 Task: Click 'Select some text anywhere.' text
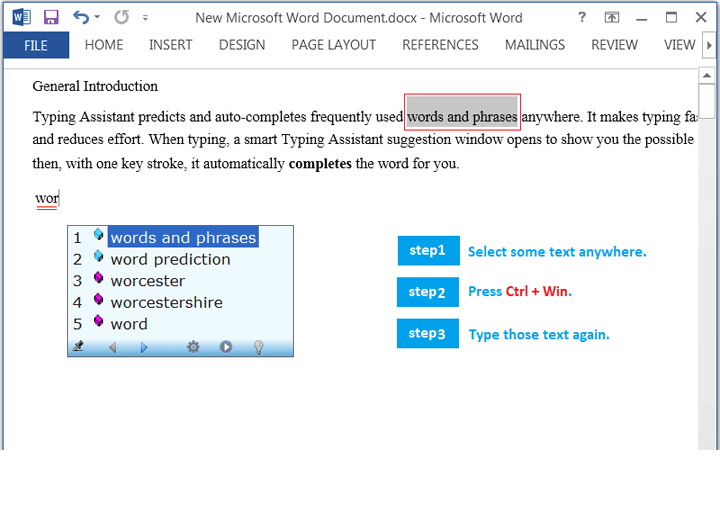coord(557,252)
